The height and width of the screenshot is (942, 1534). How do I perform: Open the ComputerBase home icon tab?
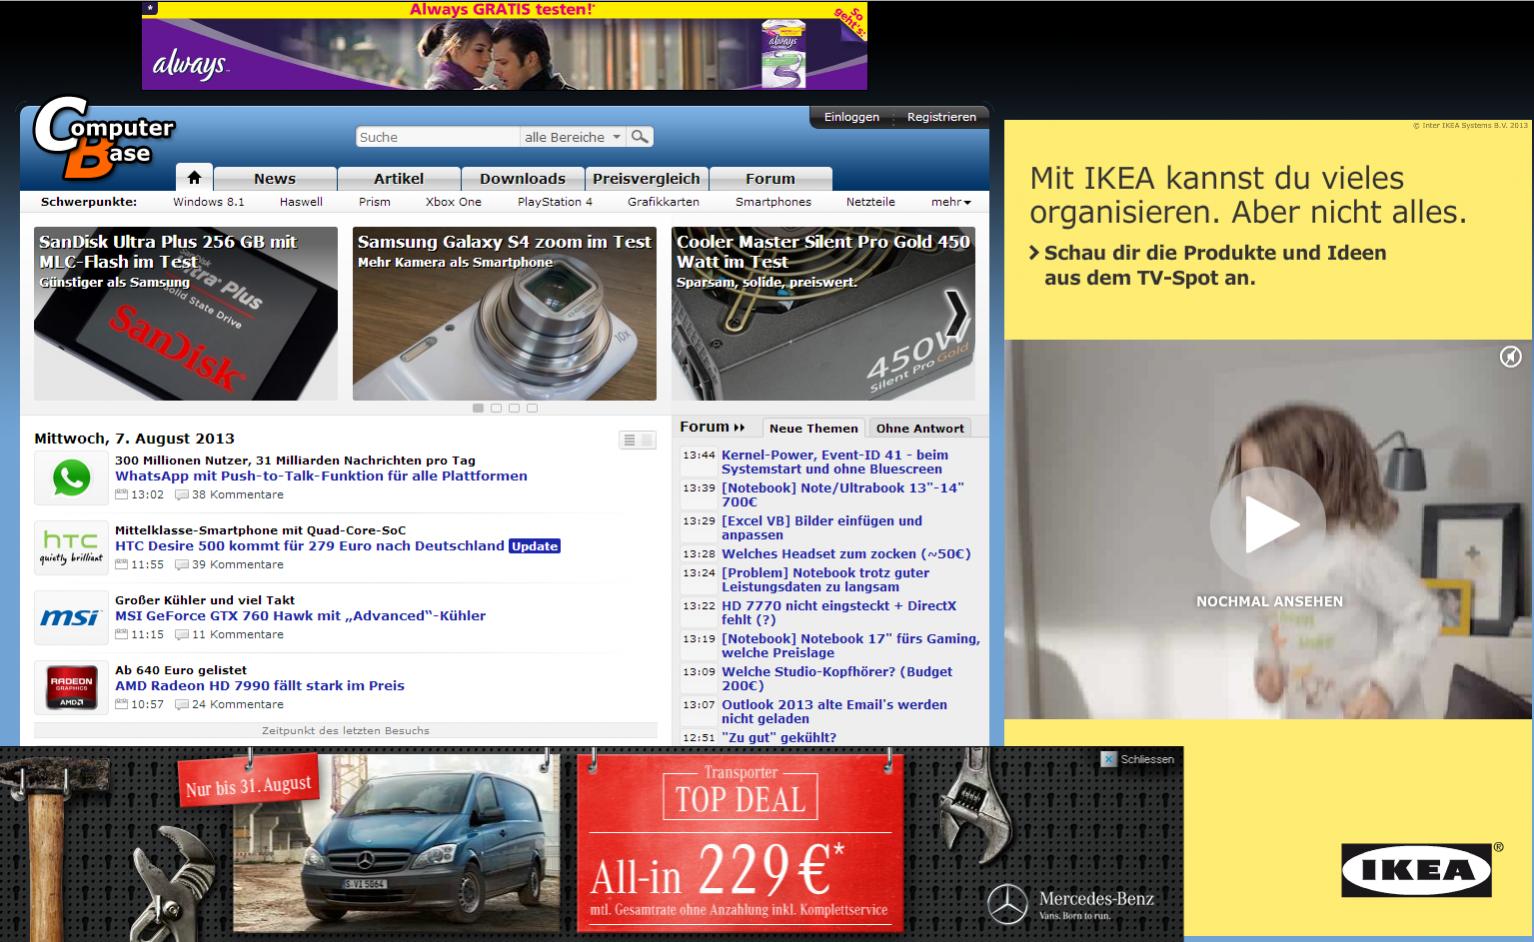point(194,178)
